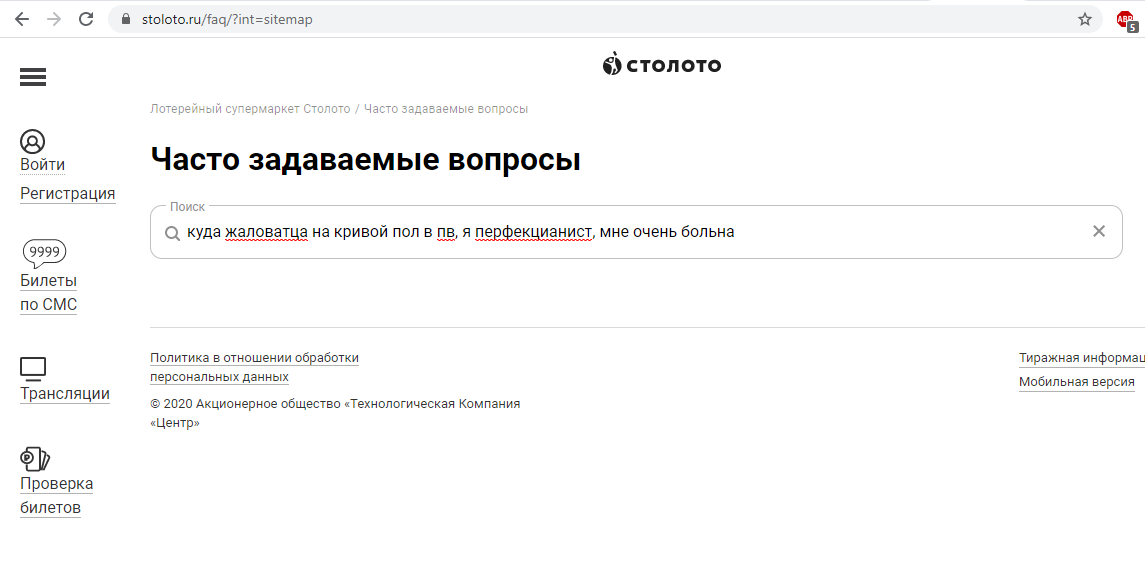Click the Столото logo

tap(662, 64)
